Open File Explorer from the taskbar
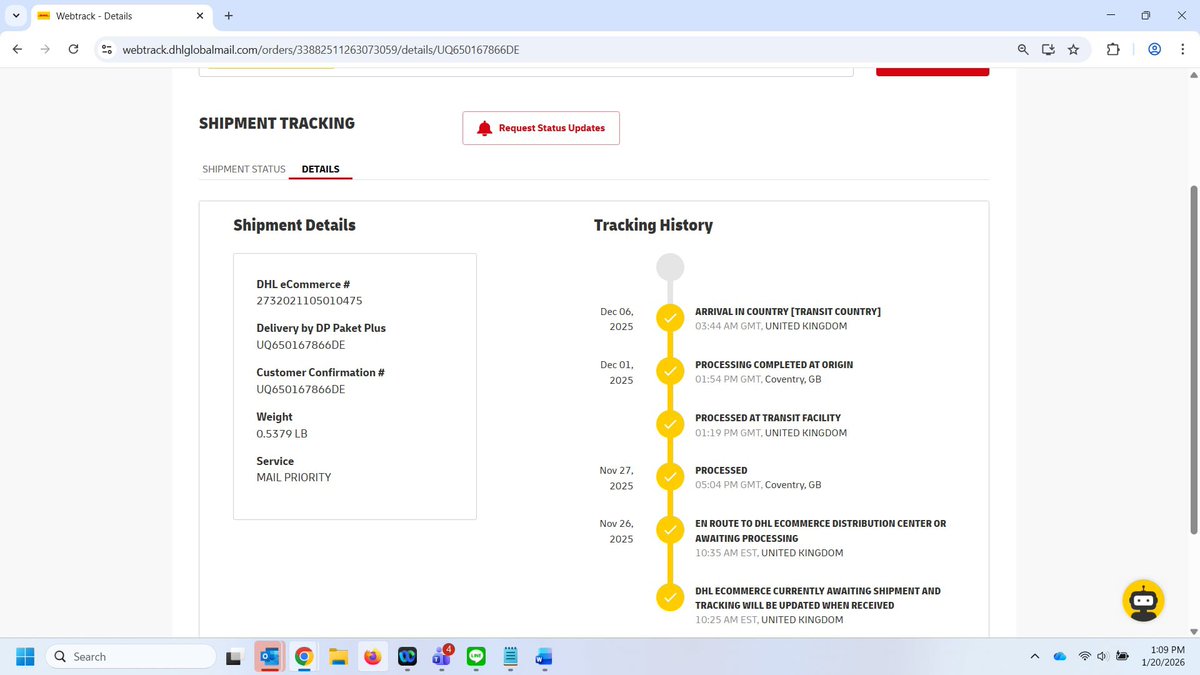 pos(338,657)
